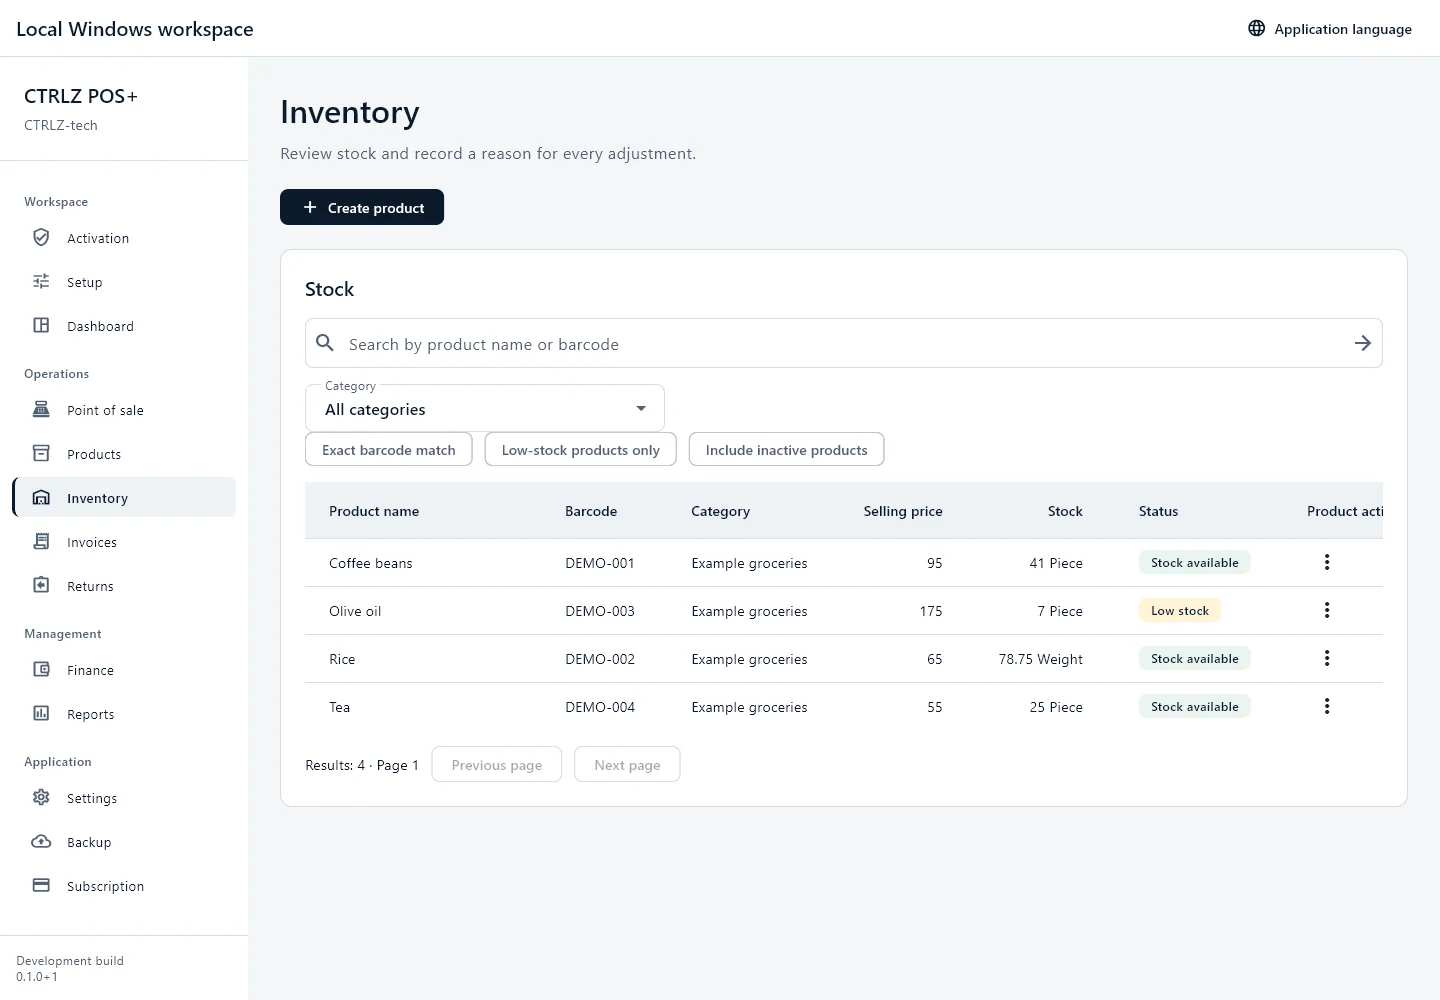This screenshot has width=1440, height=1000.
Task: Open the Category dropdown
Action: click(485, 408)
